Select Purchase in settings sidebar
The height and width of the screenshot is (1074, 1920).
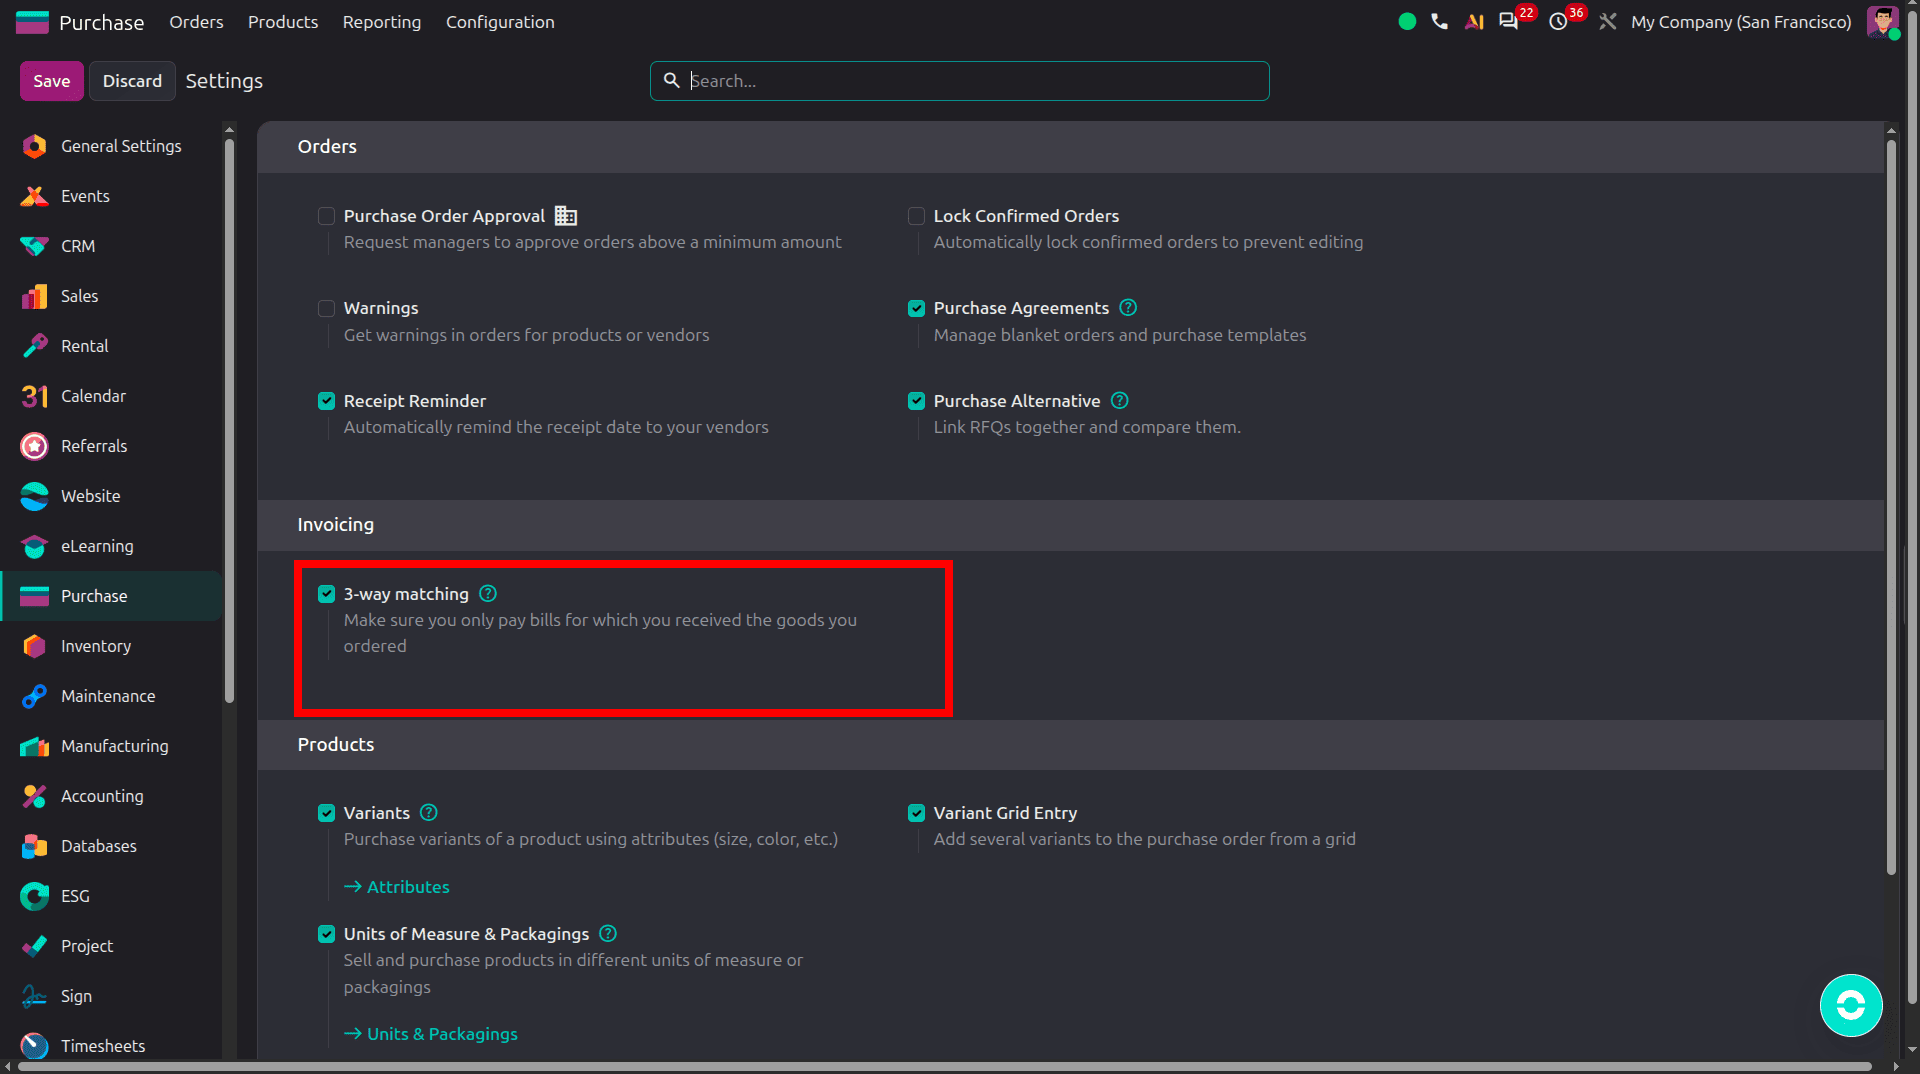(x=111, y=596)
